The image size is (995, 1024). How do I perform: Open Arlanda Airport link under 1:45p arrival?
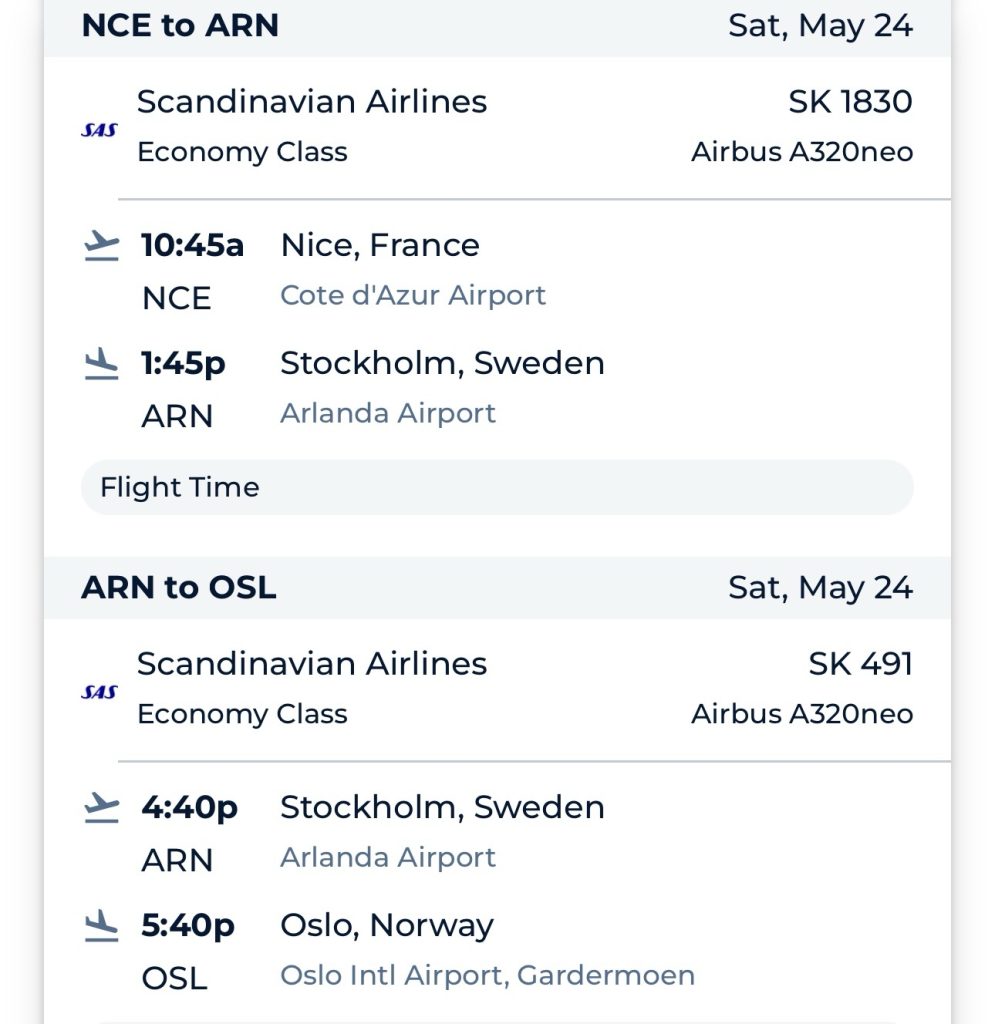pyautogui.click(x=388, y=413)
